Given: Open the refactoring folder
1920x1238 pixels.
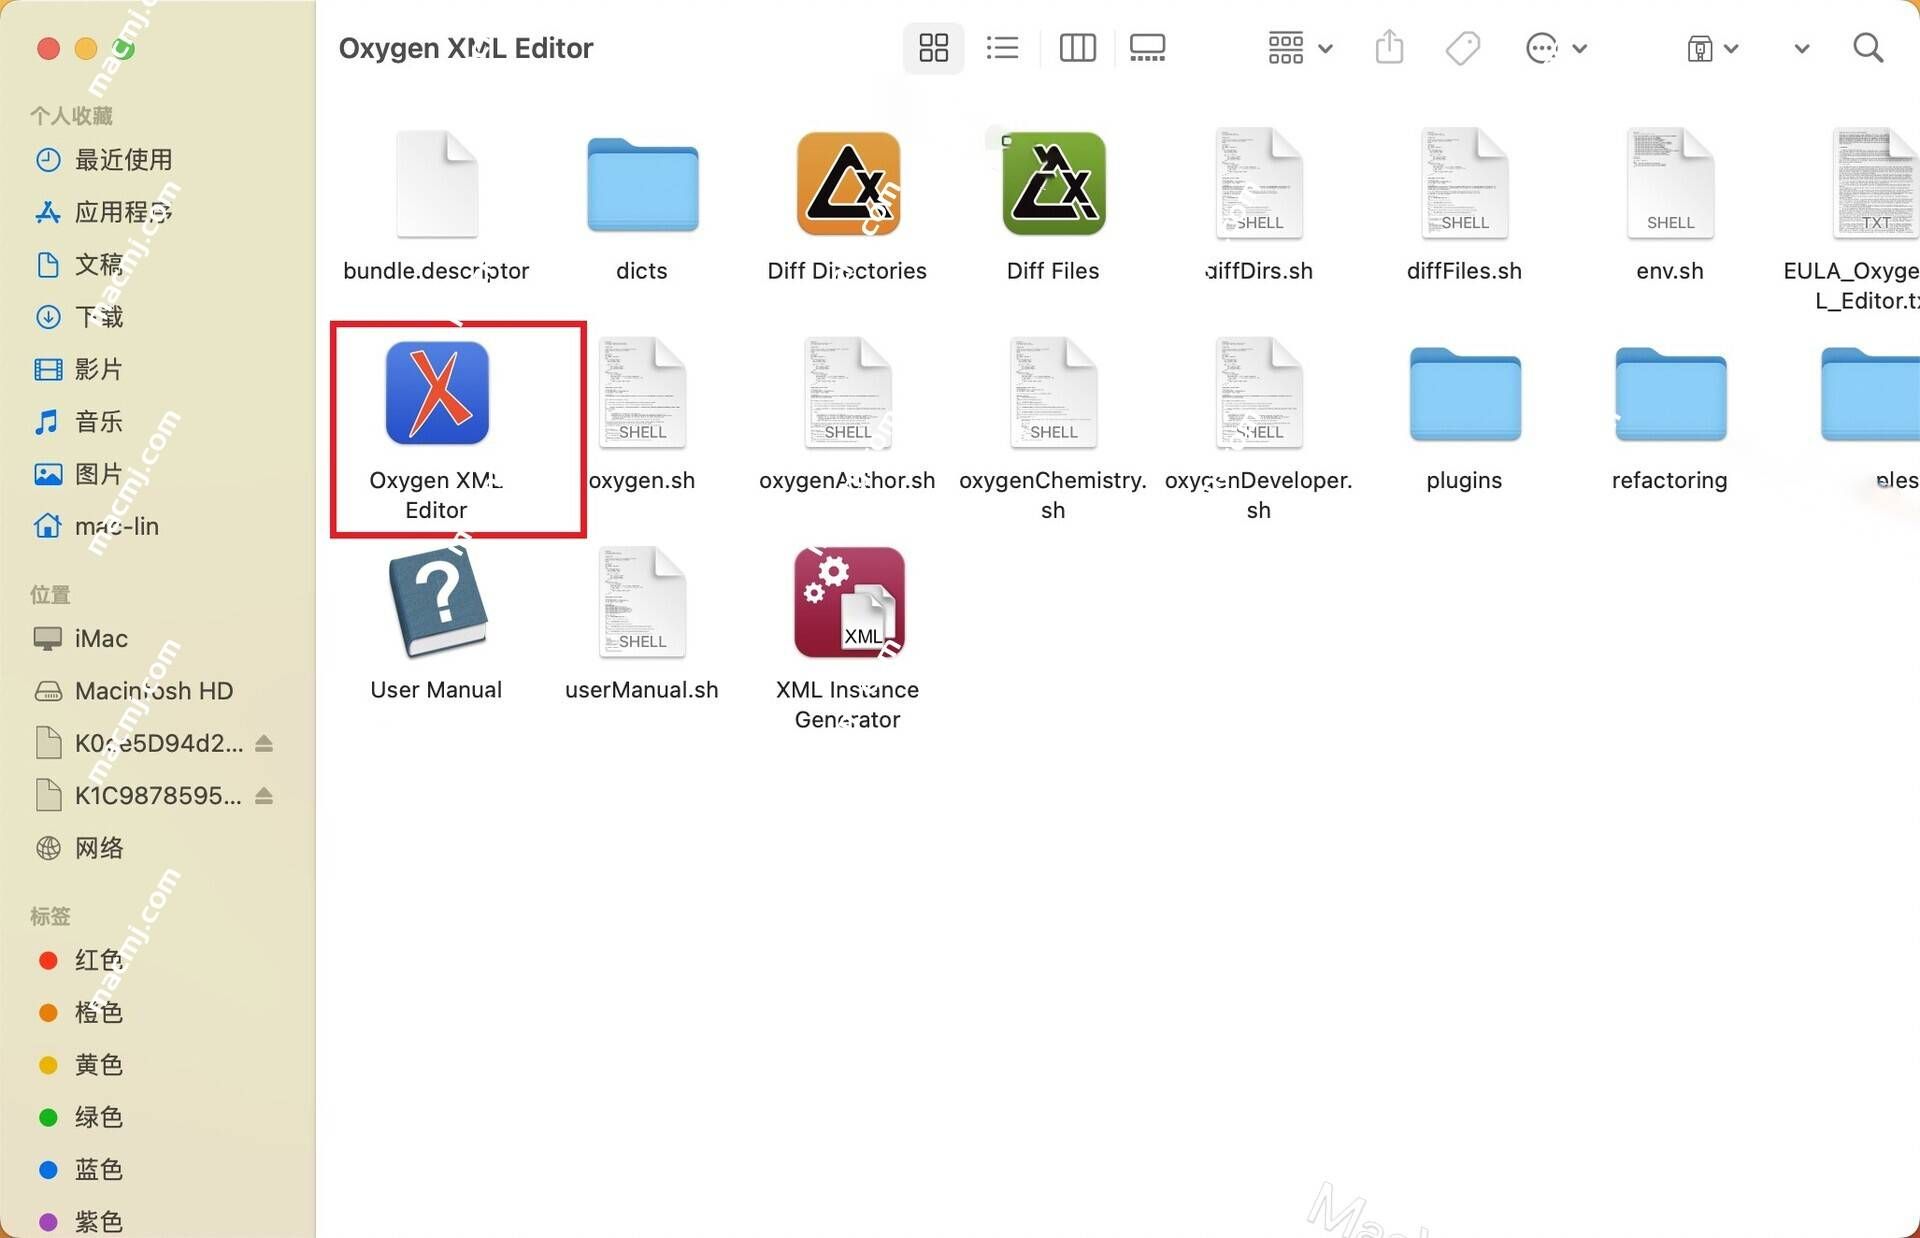Looking at the screenshot, I should (x=1670, y=394).
